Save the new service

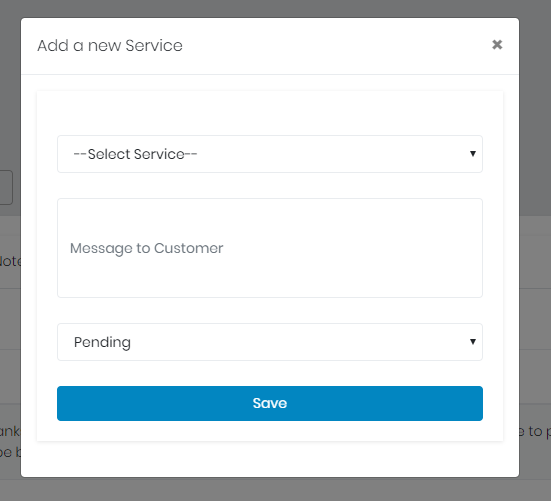[x=270, y=403]
